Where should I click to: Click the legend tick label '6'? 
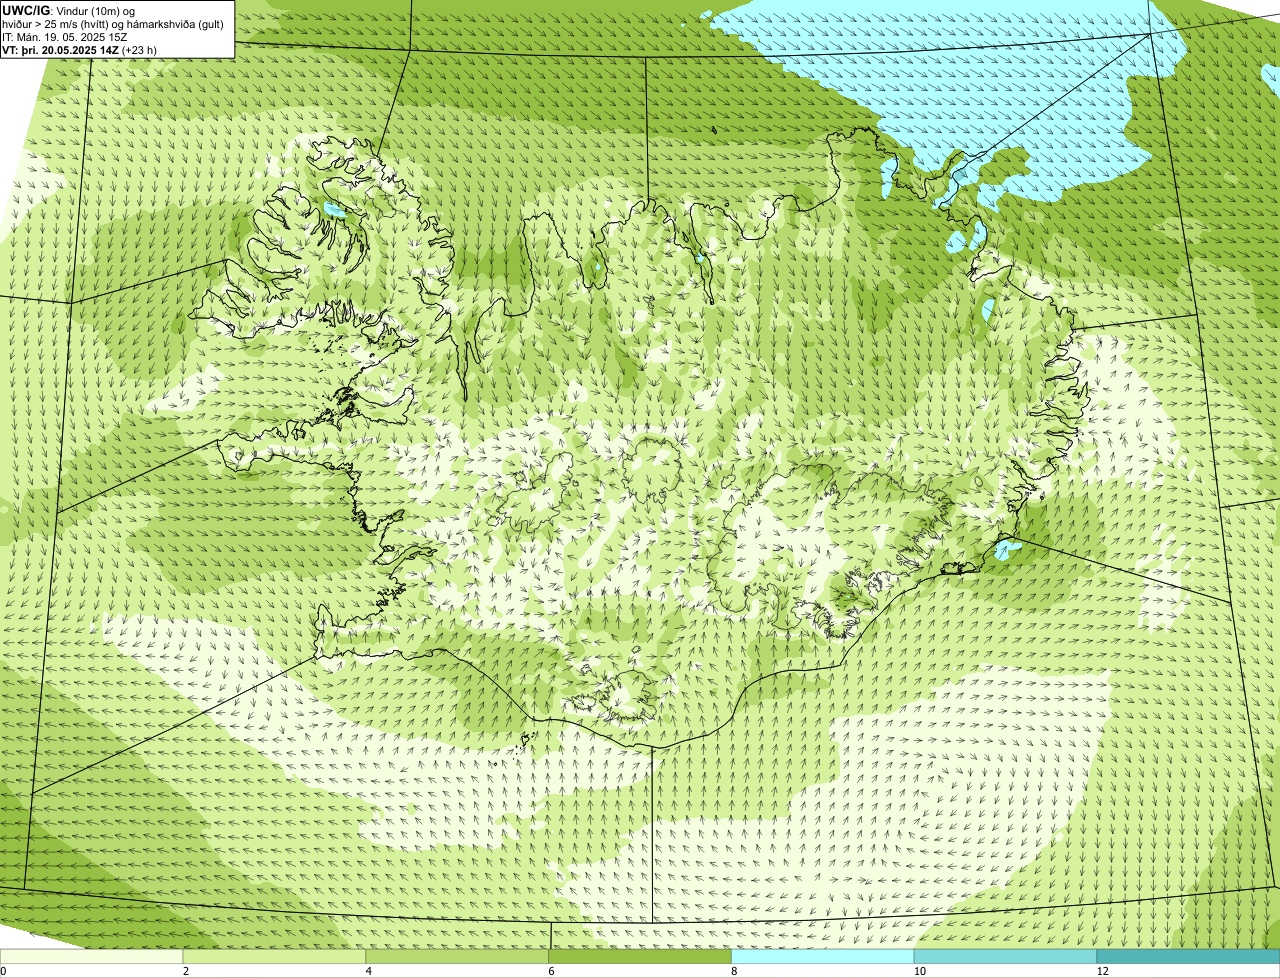coord(552,971)
